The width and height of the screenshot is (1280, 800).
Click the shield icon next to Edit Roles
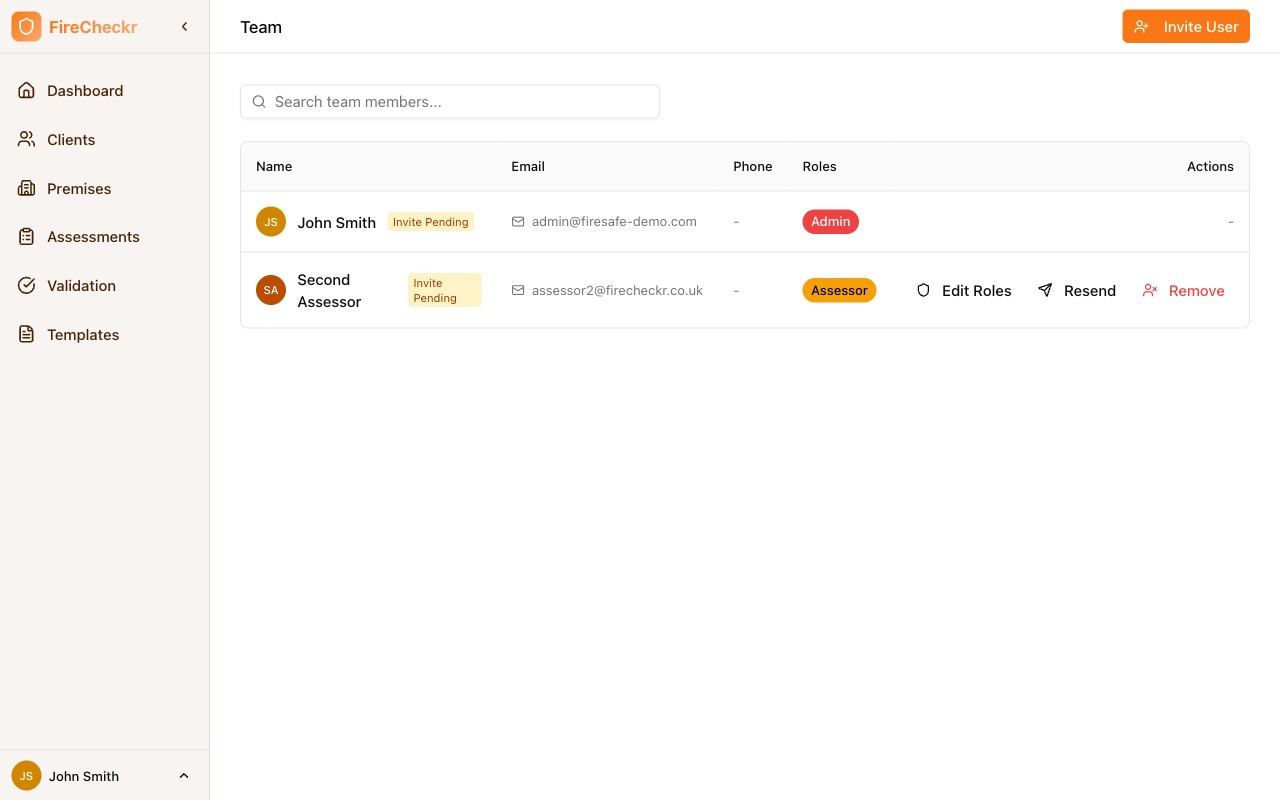click(x=923, y=290)
